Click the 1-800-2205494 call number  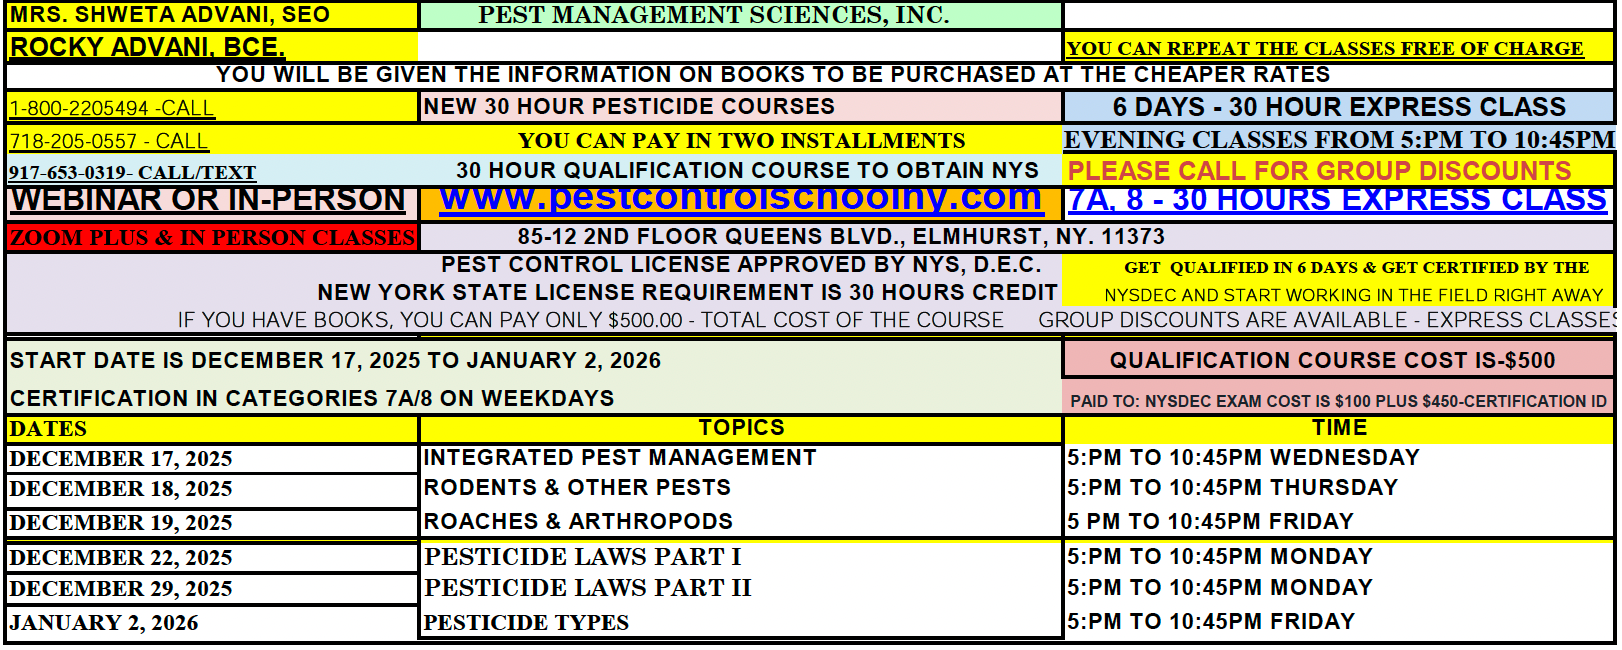(x=112, y=108)
